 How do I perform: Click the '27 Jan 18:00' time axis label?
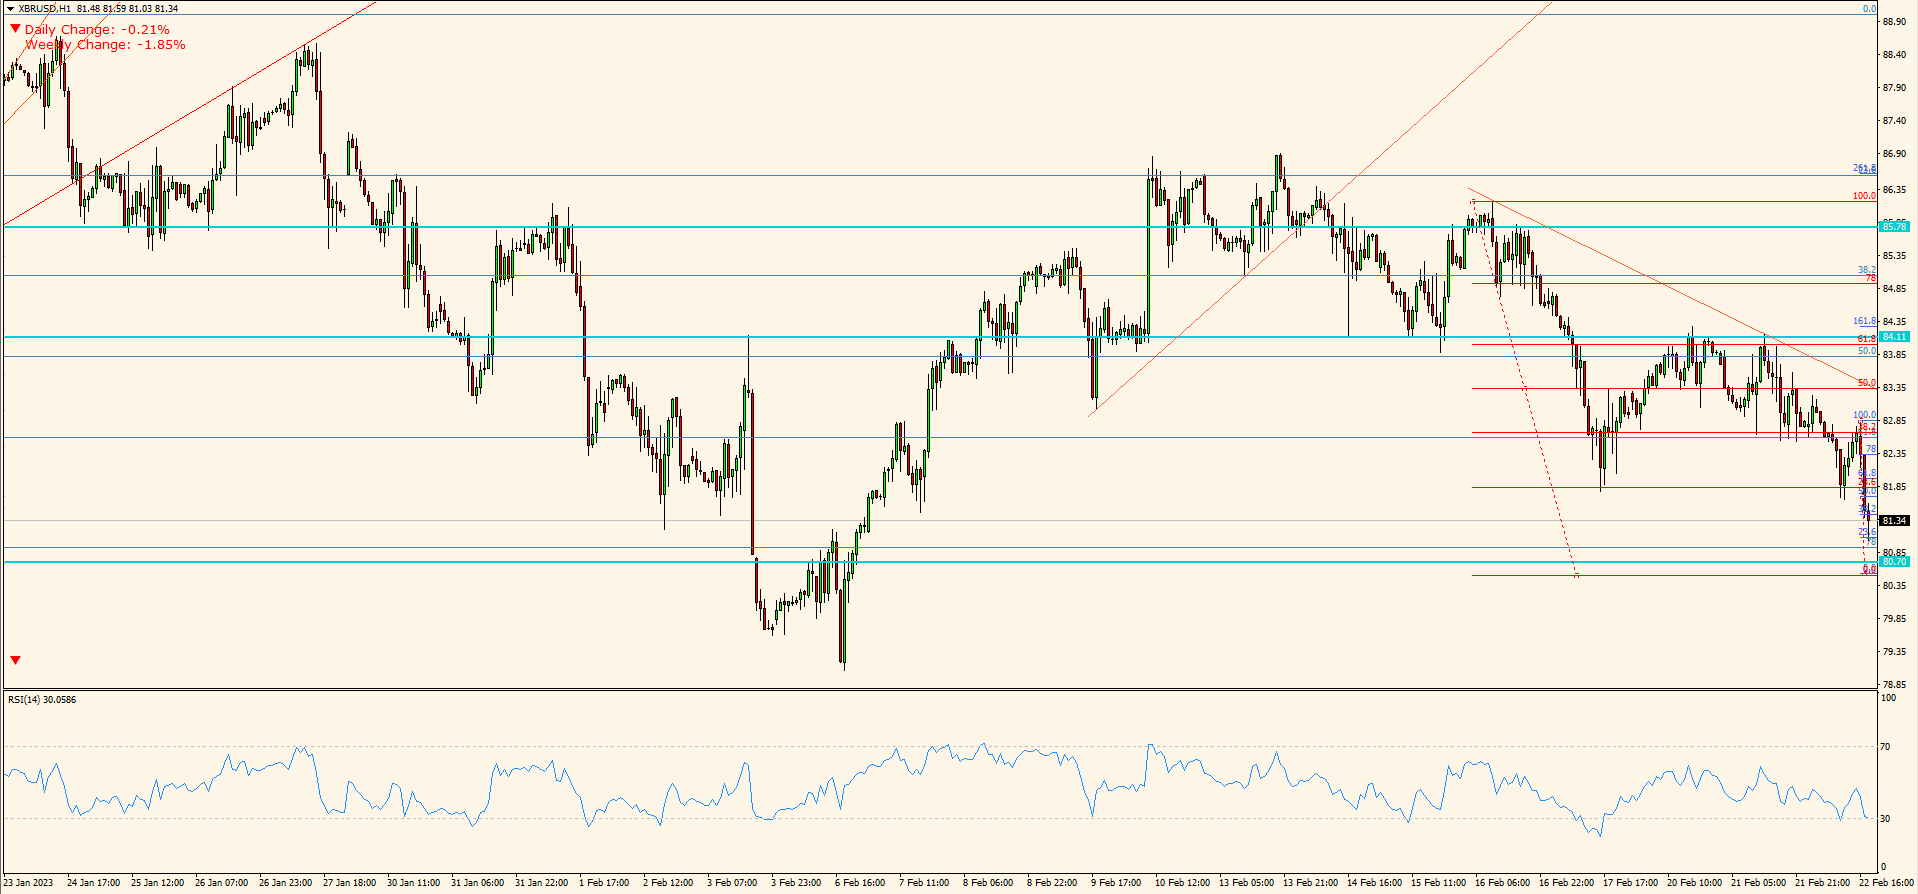(x=349, y=883)
